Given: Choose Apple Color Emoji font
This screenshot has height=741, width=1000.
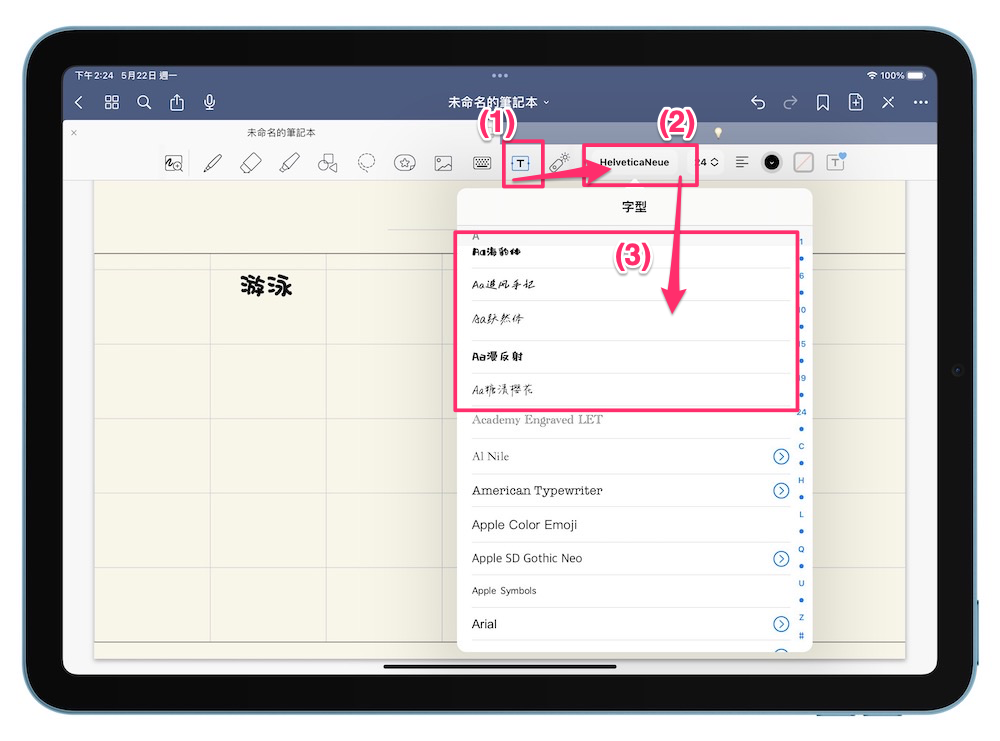Looking at the screenshot, I should pos(525,525).
